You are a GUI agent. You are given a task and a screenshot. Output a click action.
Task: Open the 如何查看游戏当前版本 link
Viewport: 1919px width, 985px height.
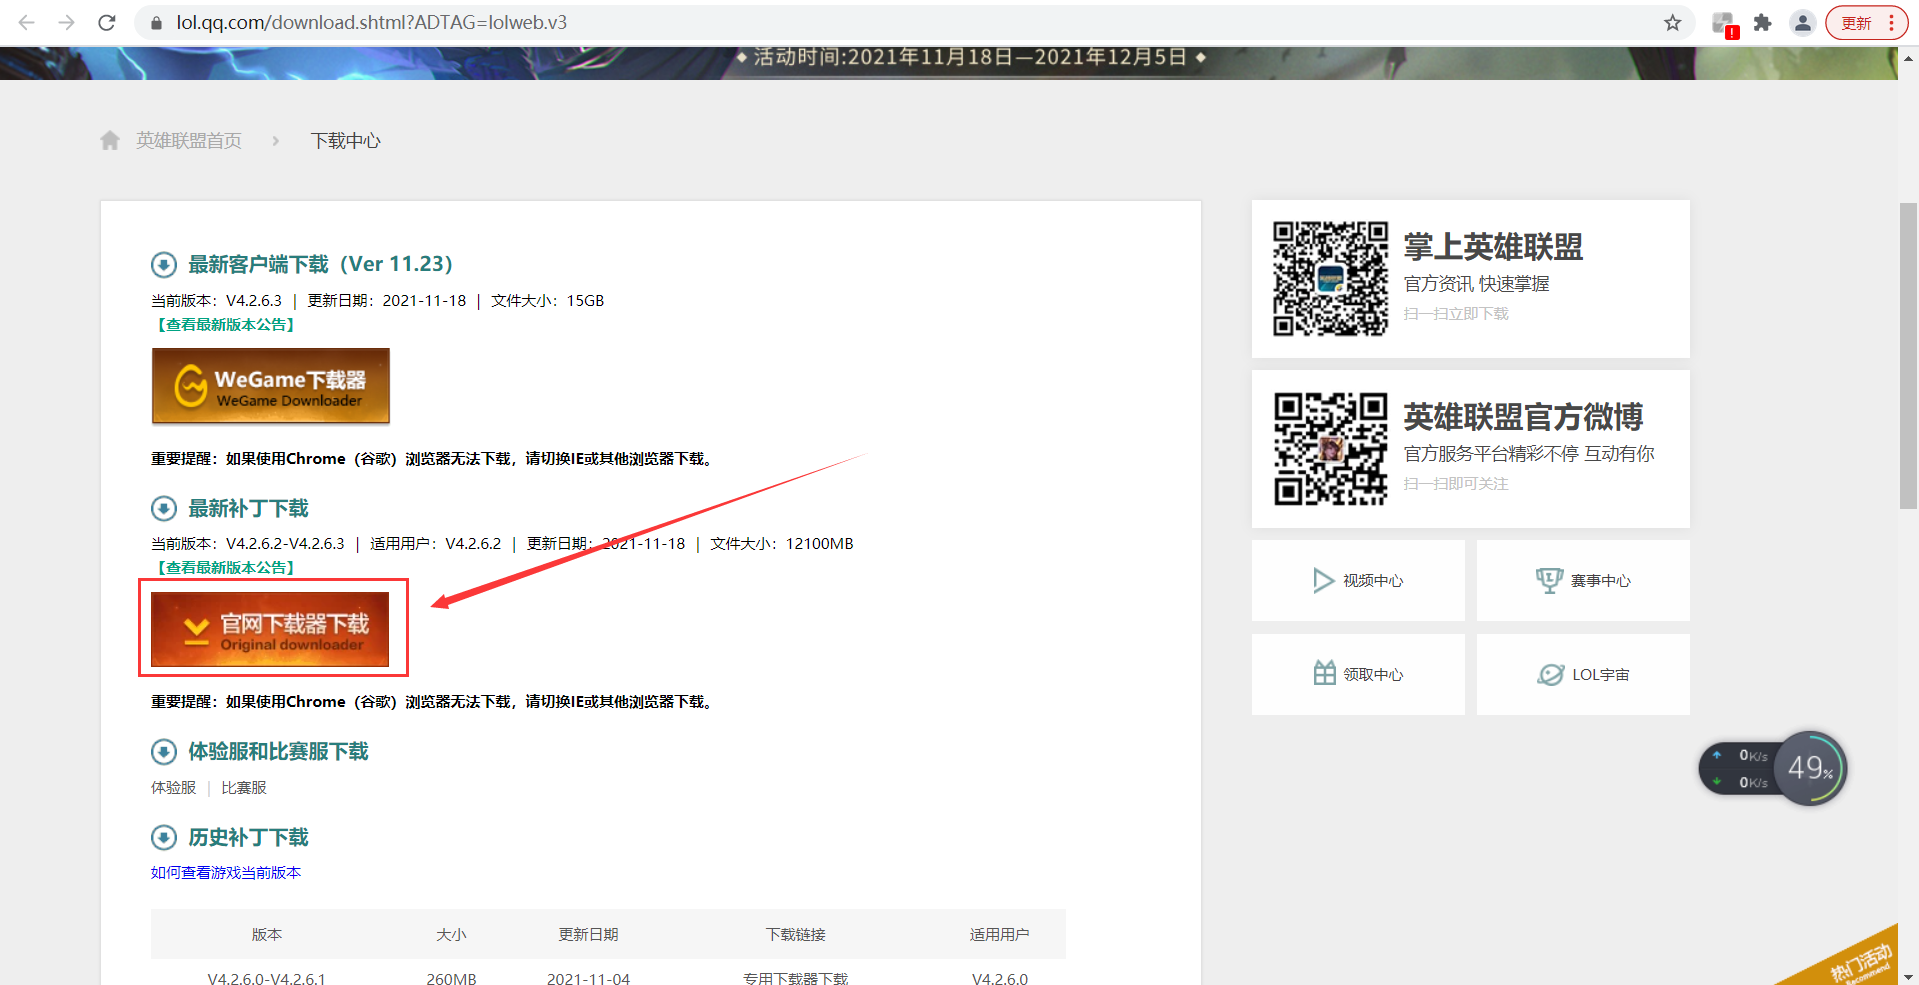pos(226,873)
